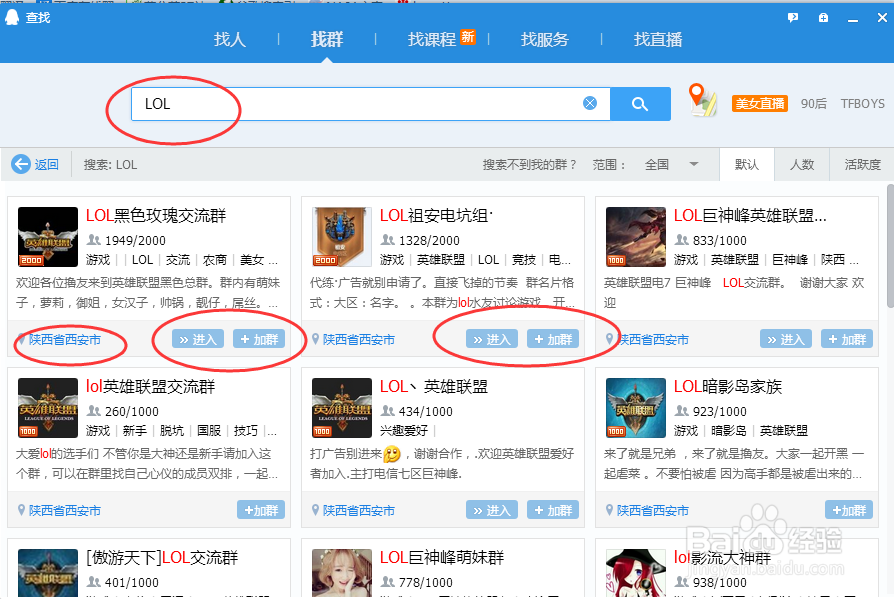
Task: Open LOL暗影岛家族 group avatar
Action: [636, 408]
